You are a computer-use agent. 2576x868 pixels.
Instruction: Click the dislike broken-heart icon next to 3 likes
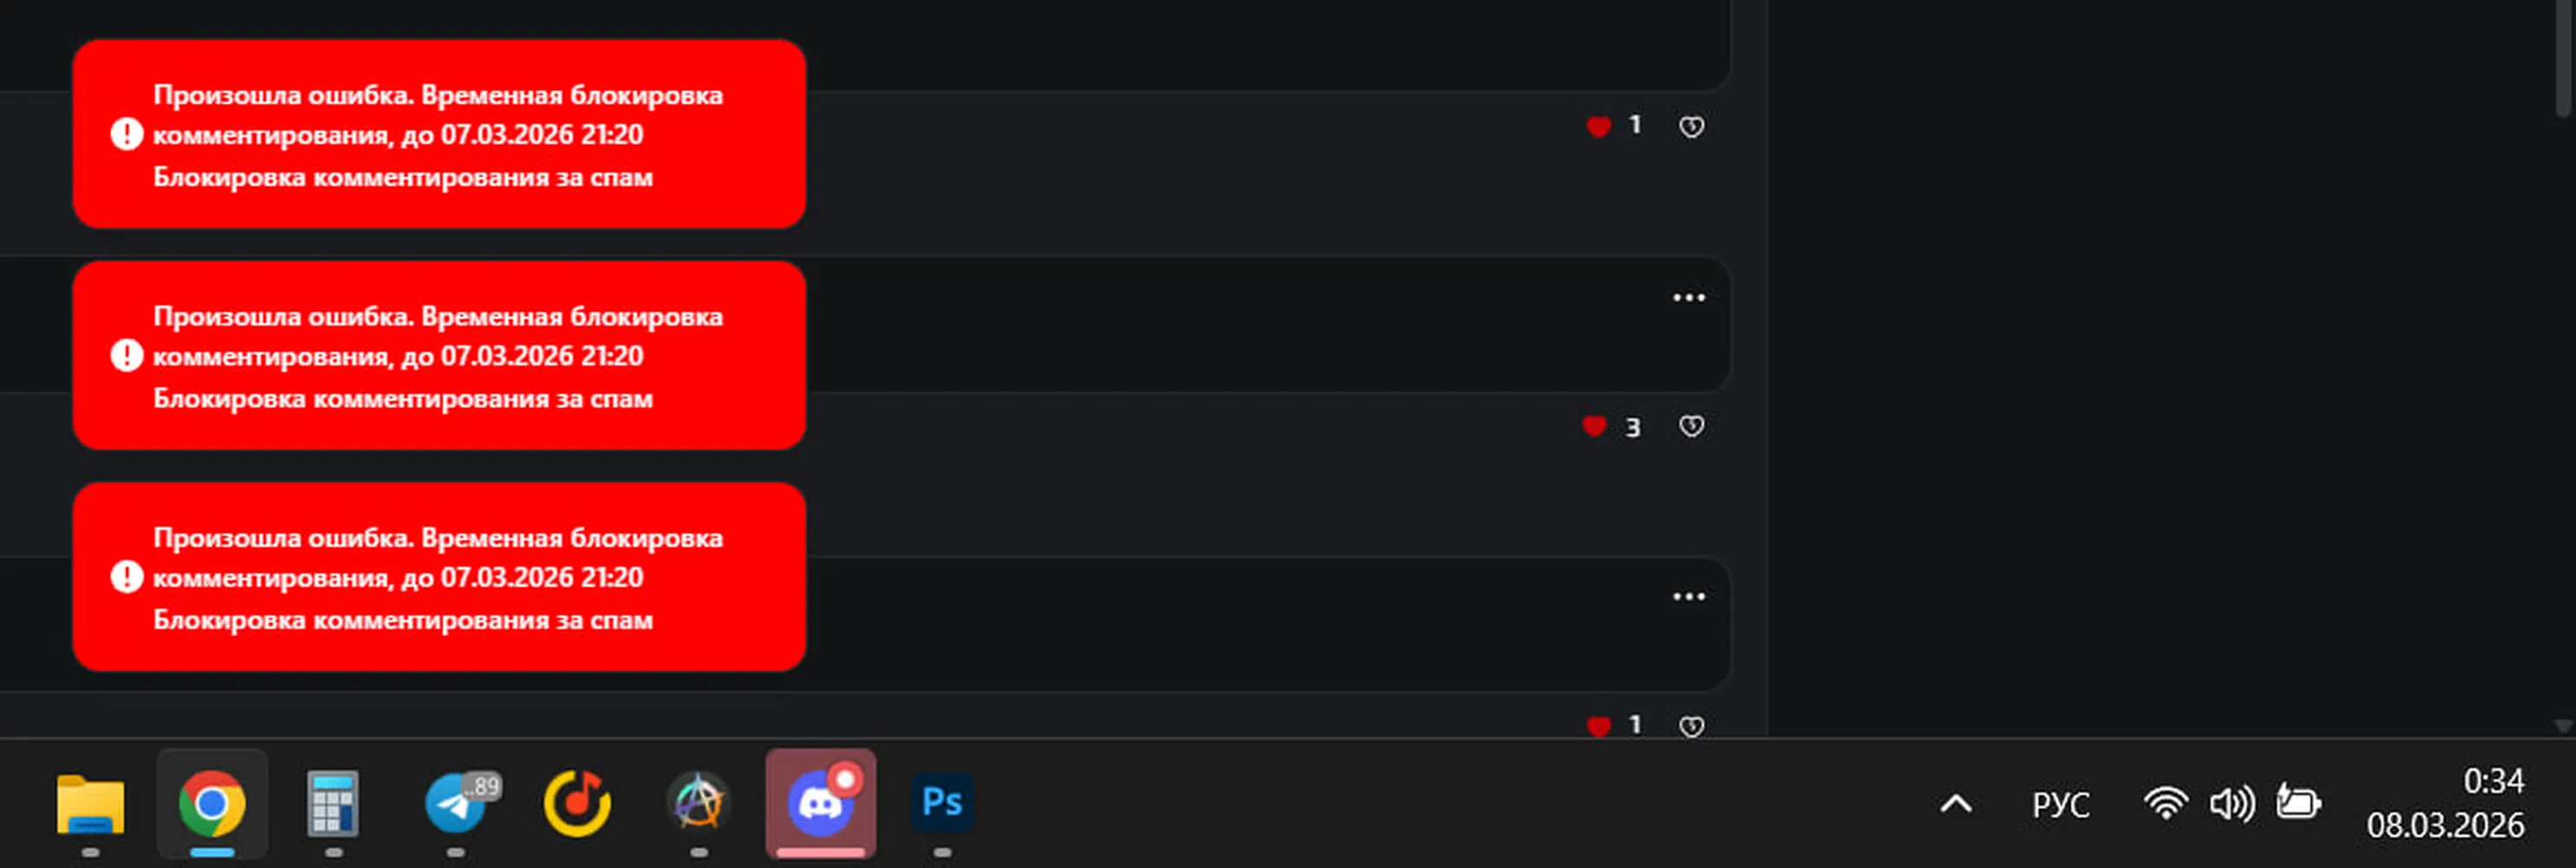1691,427
